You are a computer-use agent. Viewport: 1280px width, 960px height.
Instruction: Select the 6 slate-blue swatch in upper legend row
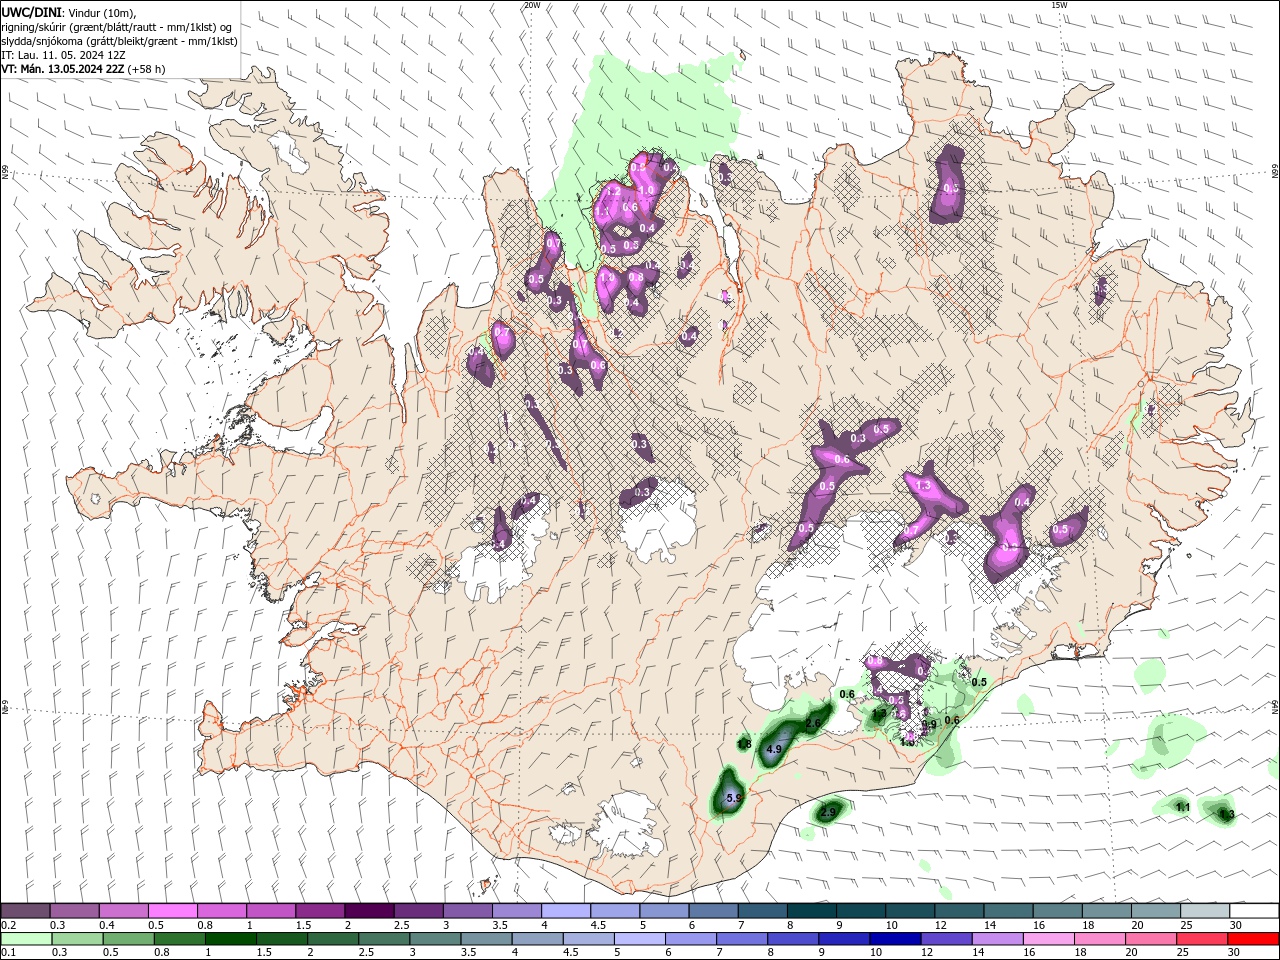(713, 911)
